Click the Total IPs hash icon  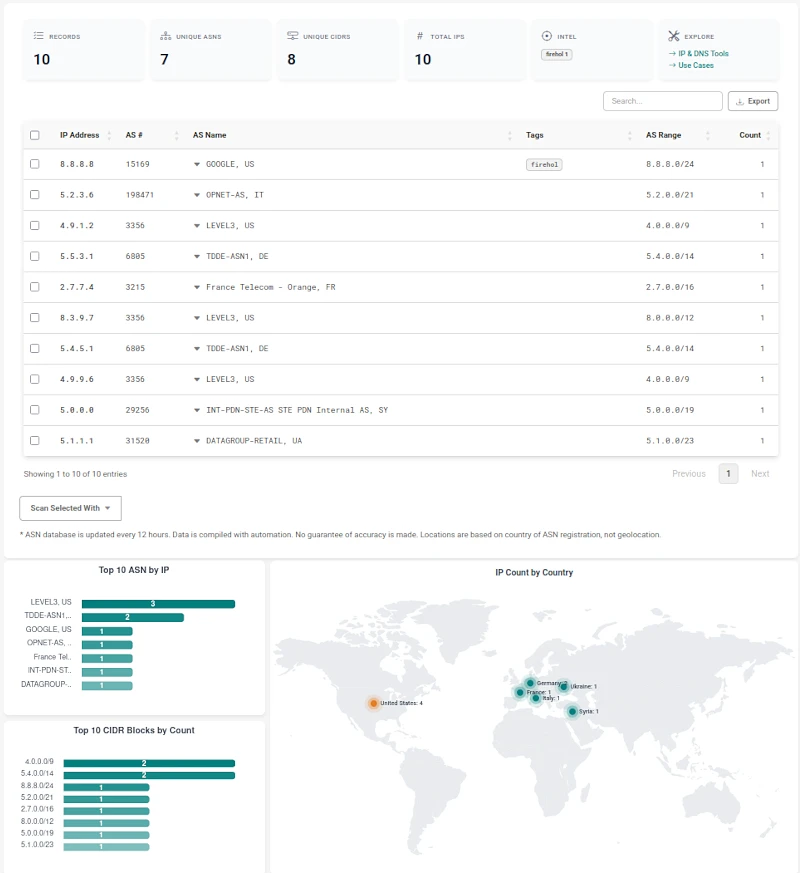pos(420,36)
